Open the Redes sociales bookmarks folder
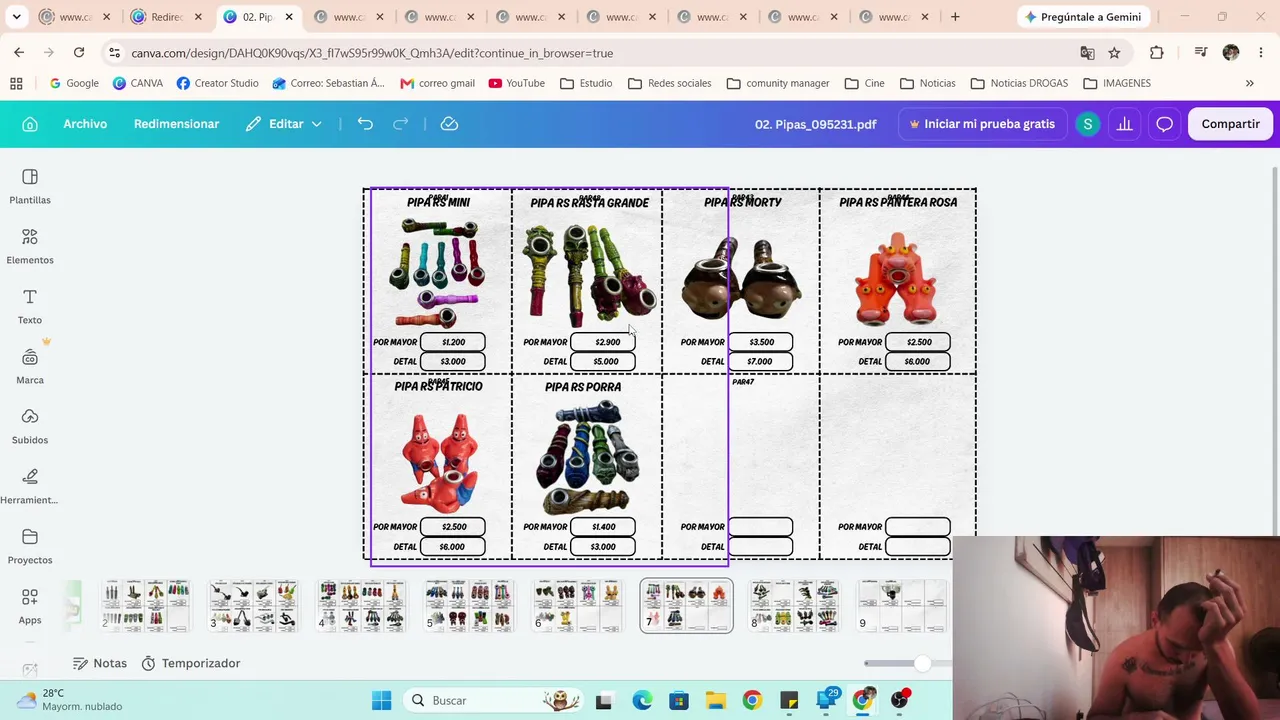Viewport: 1280px width, 720px height. (x=669, y=83)
